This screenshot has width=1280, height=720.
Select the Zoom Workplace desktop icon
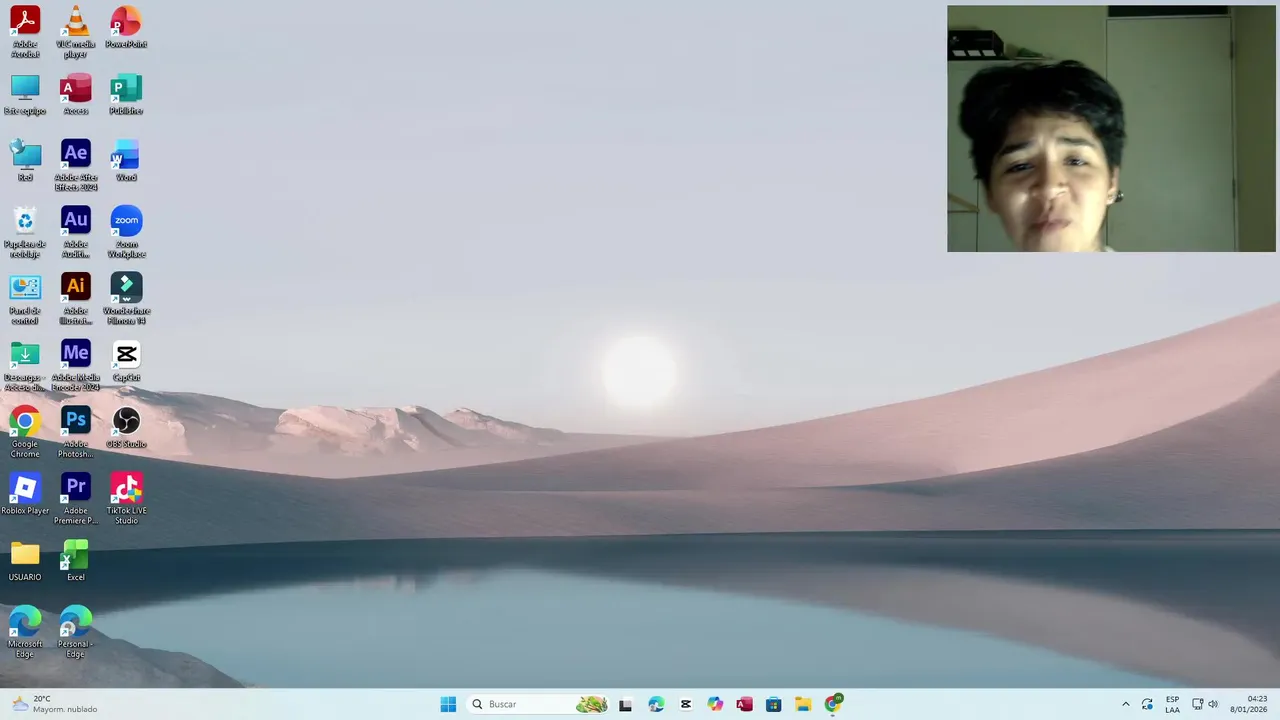(126, 231)
